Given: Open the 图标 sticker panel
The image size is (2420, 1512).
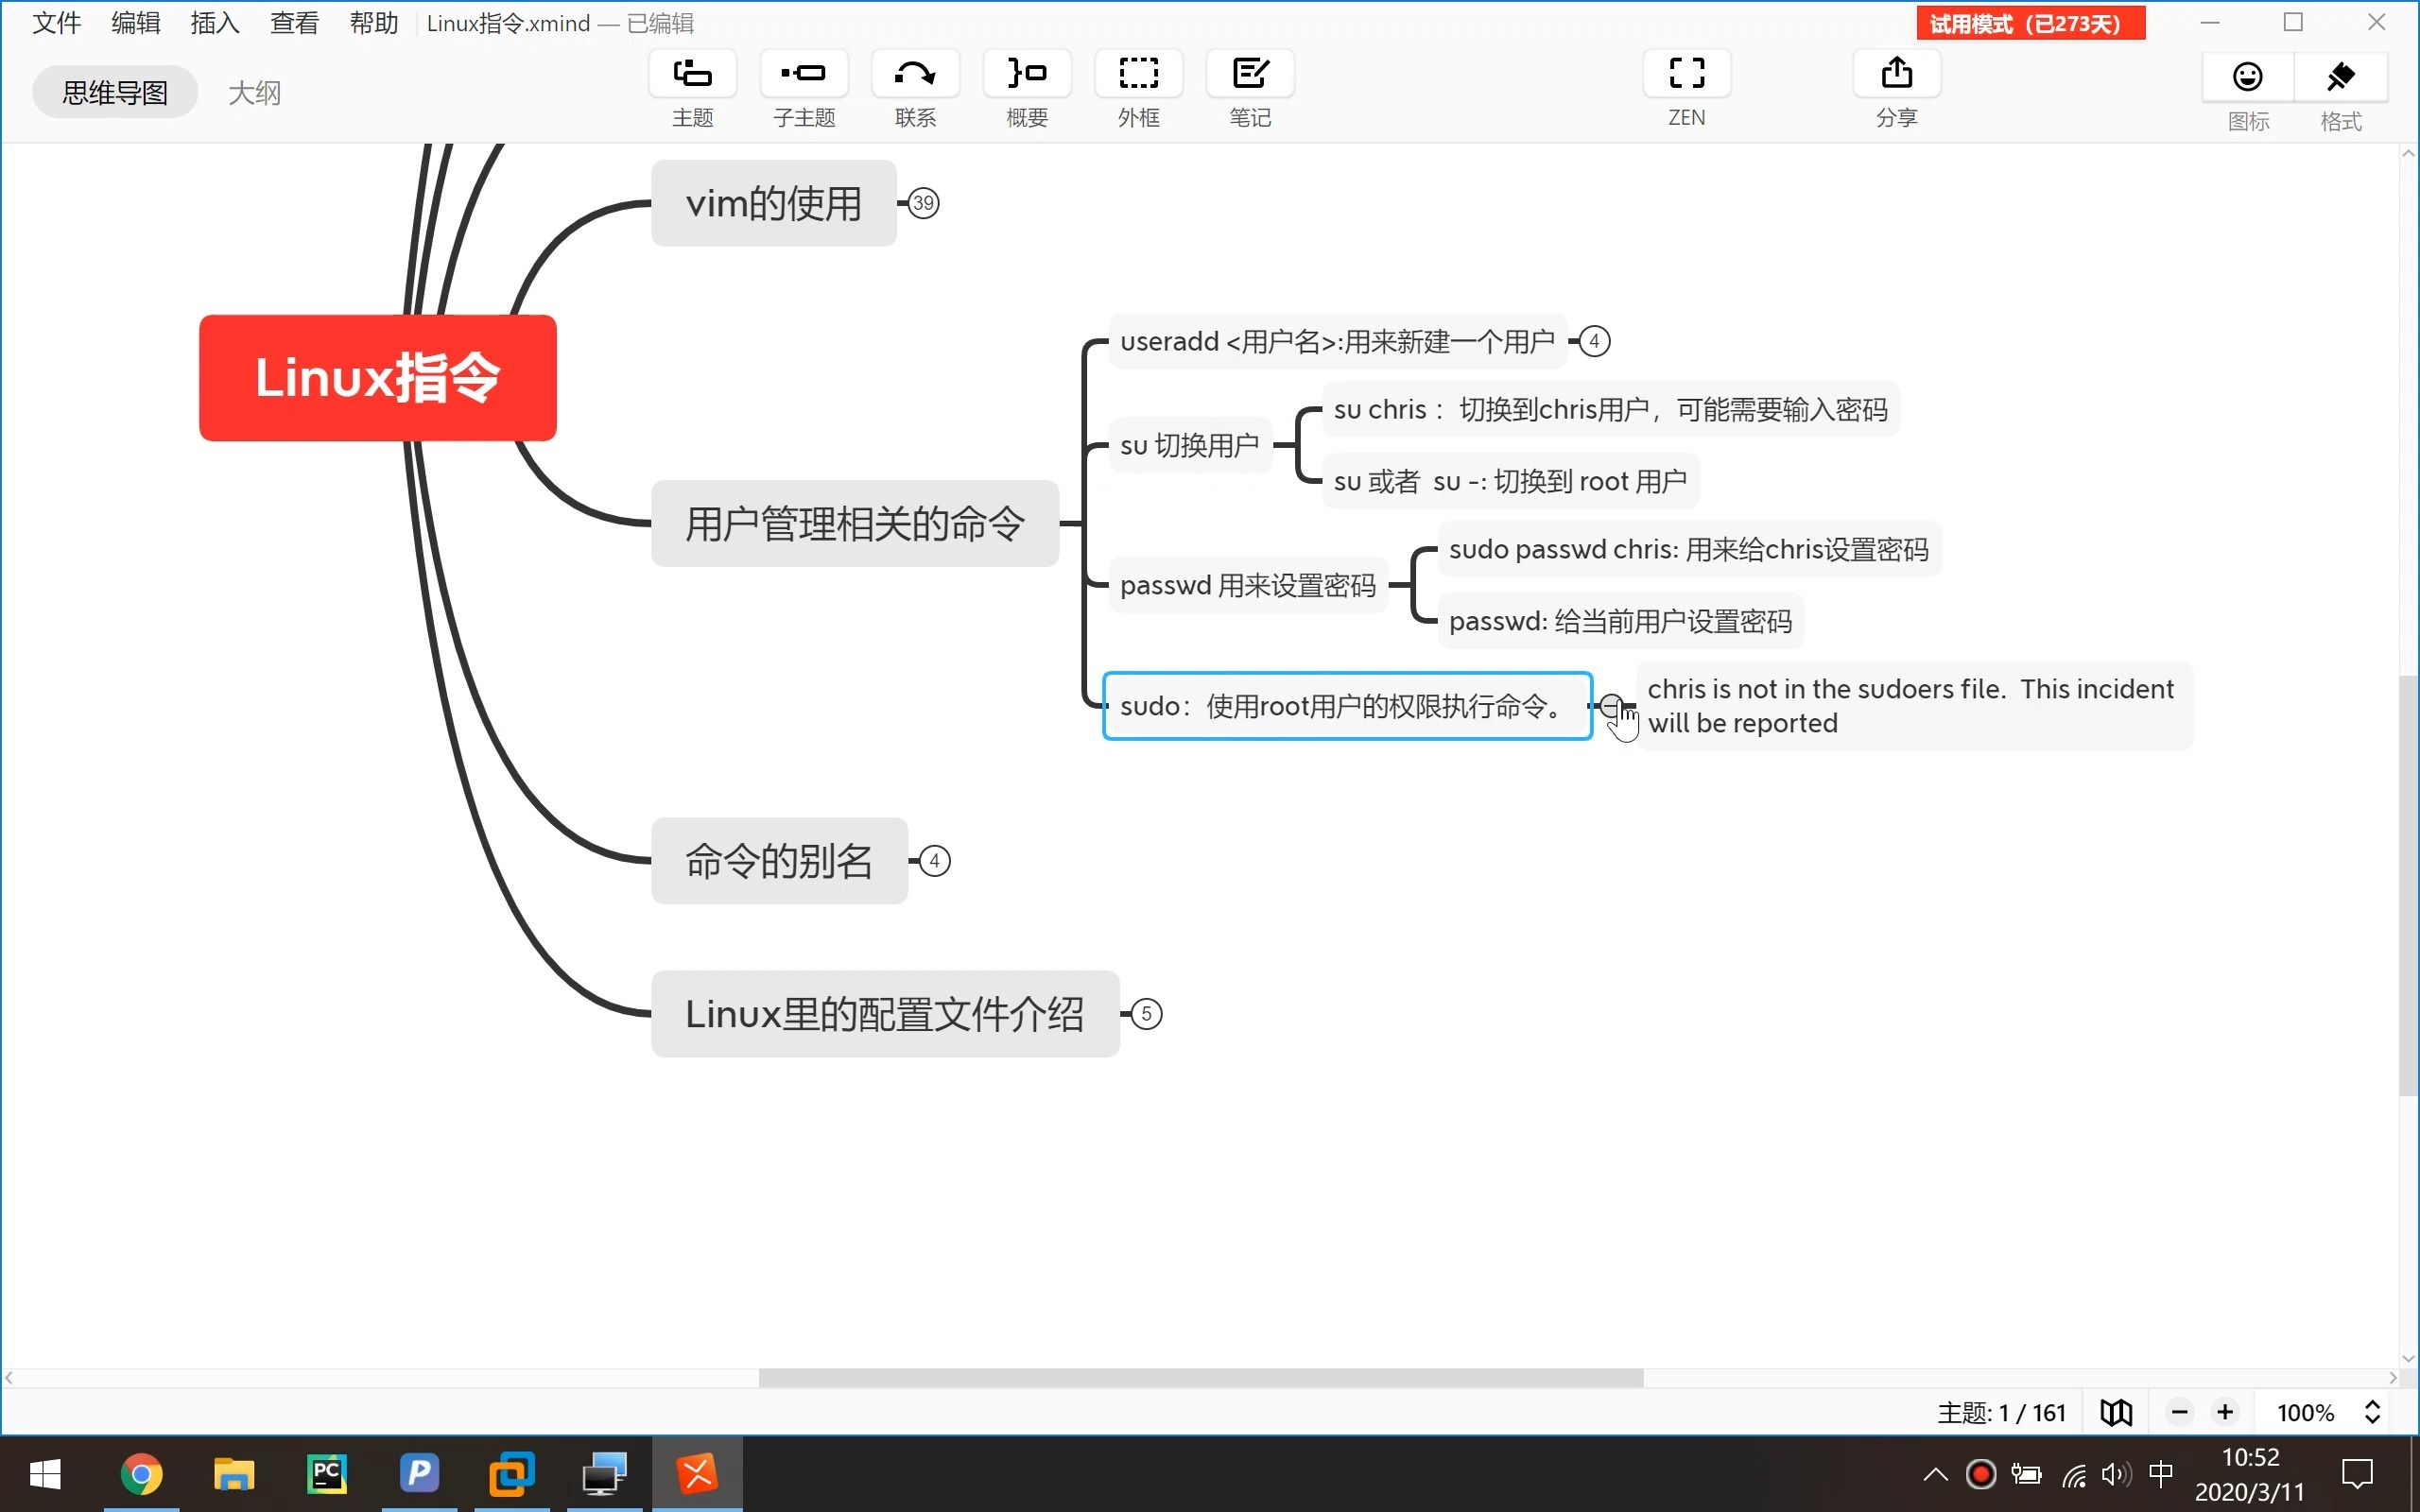Looking at the screenshot, I should tap(2248, 78).
